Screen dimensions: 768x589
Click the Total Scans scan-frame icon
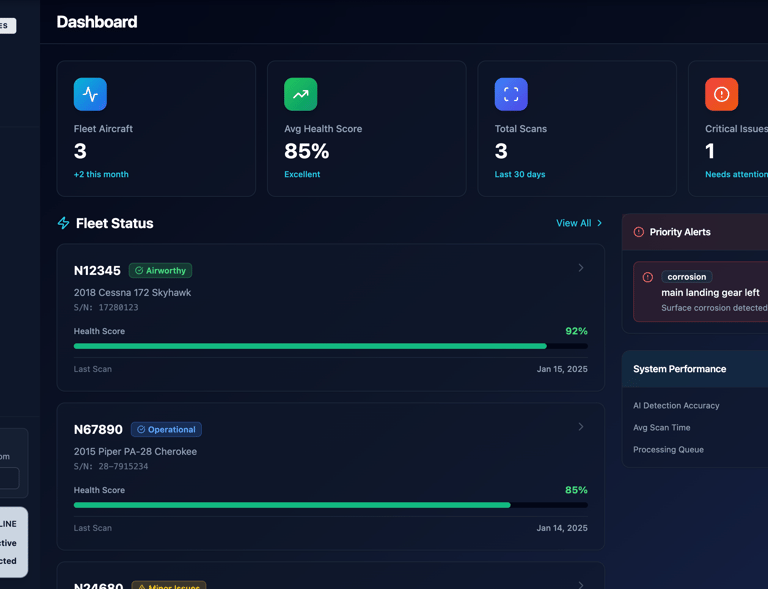pyautogui.click(x=511, y=94)
